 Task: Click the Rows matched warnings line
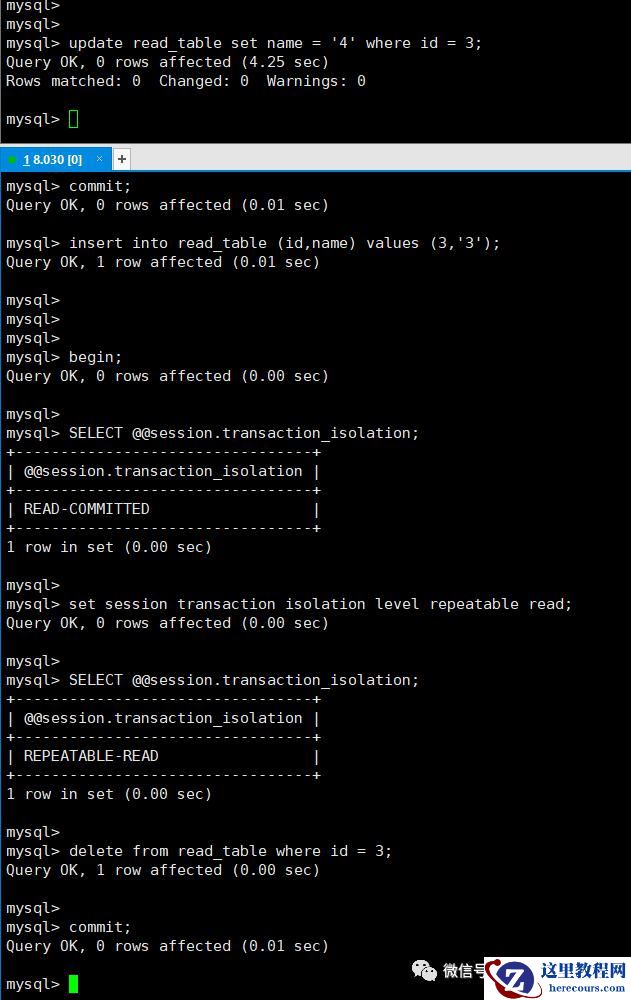click(186, 81)
